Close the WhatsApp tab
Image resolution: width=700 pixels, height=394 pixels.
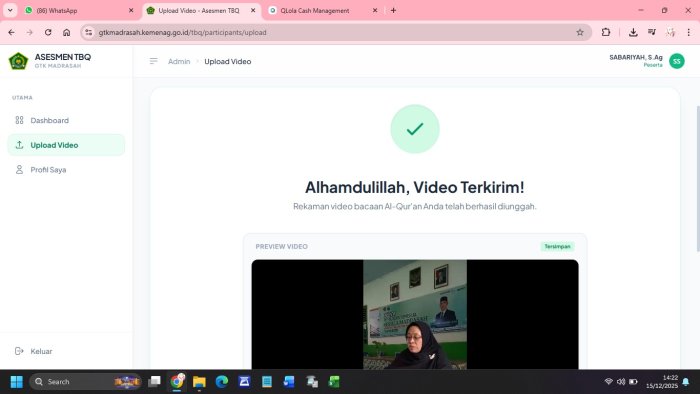[131, 10]
